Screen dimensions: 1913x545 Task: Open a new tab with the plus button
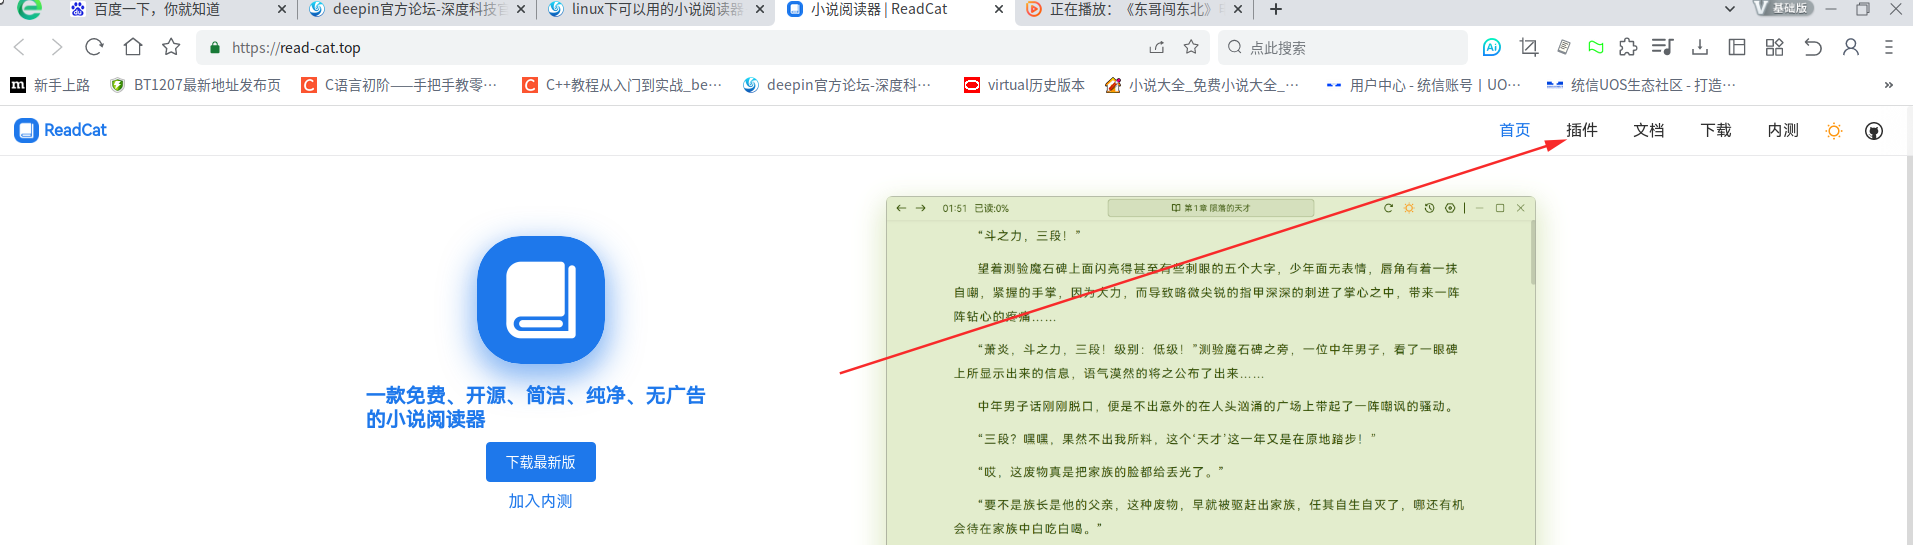click(1275, 9)
